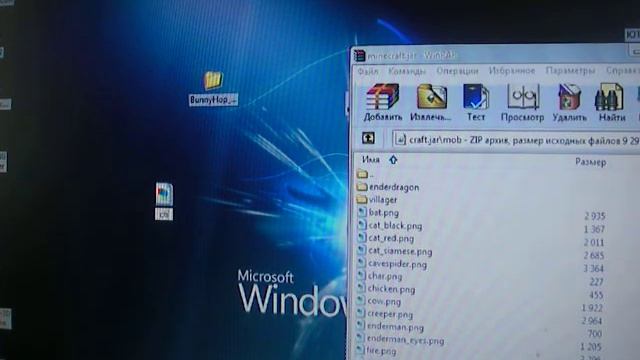Viewport: 640px width, 360px height.
Task: Click the Удалить (Delete) toolbar icon
Action: [x=569, y=103]
